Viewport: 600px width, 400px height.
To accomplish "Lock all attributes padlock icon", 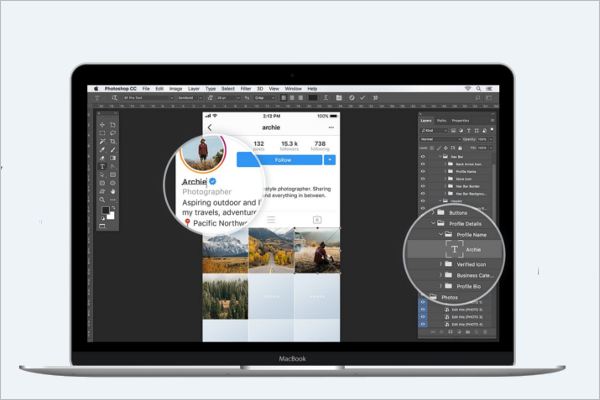I will [460, 148].
